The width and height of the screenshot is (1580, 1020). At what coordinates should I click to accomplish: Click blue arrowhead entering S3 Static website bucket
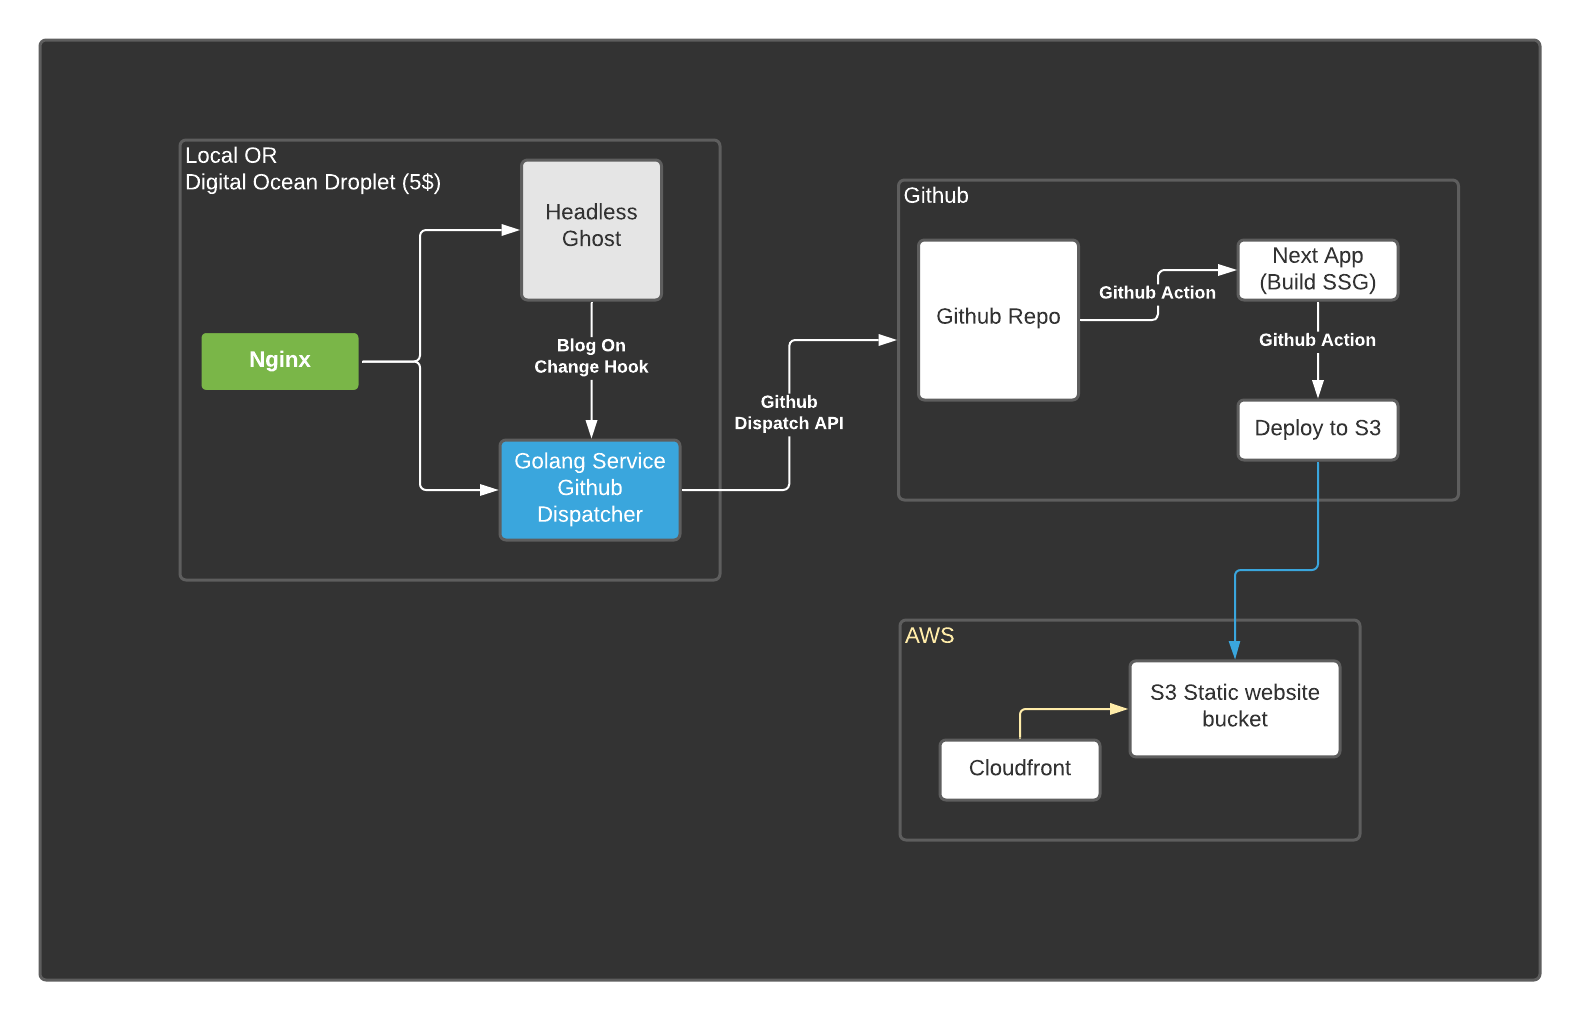tap(1234, 650)
